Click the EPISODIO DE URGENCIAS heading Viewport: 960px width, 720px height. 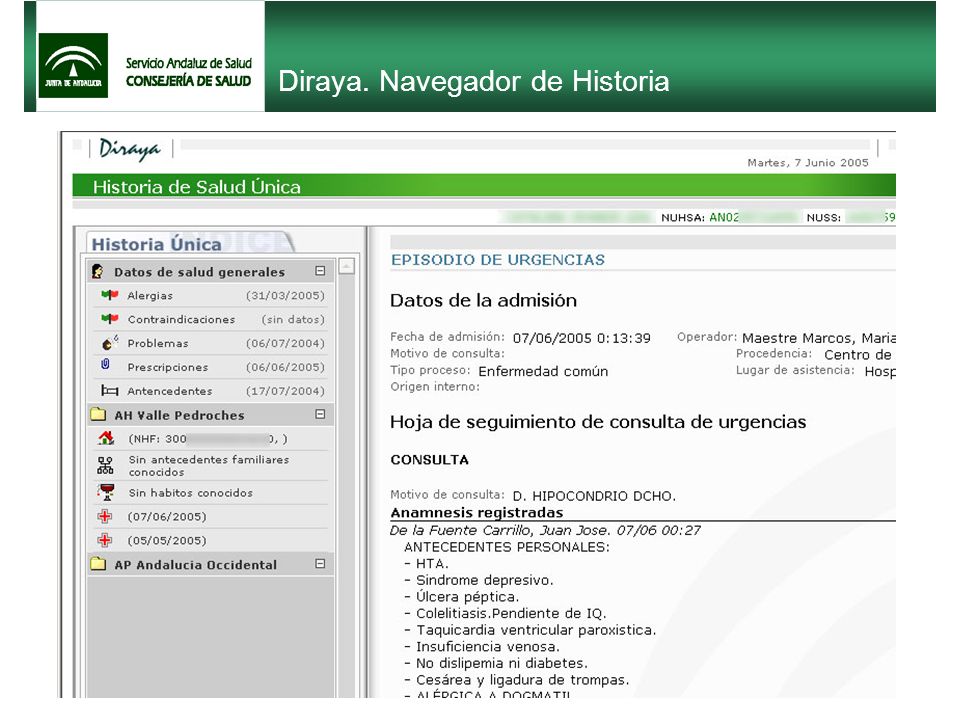[498, 260]
